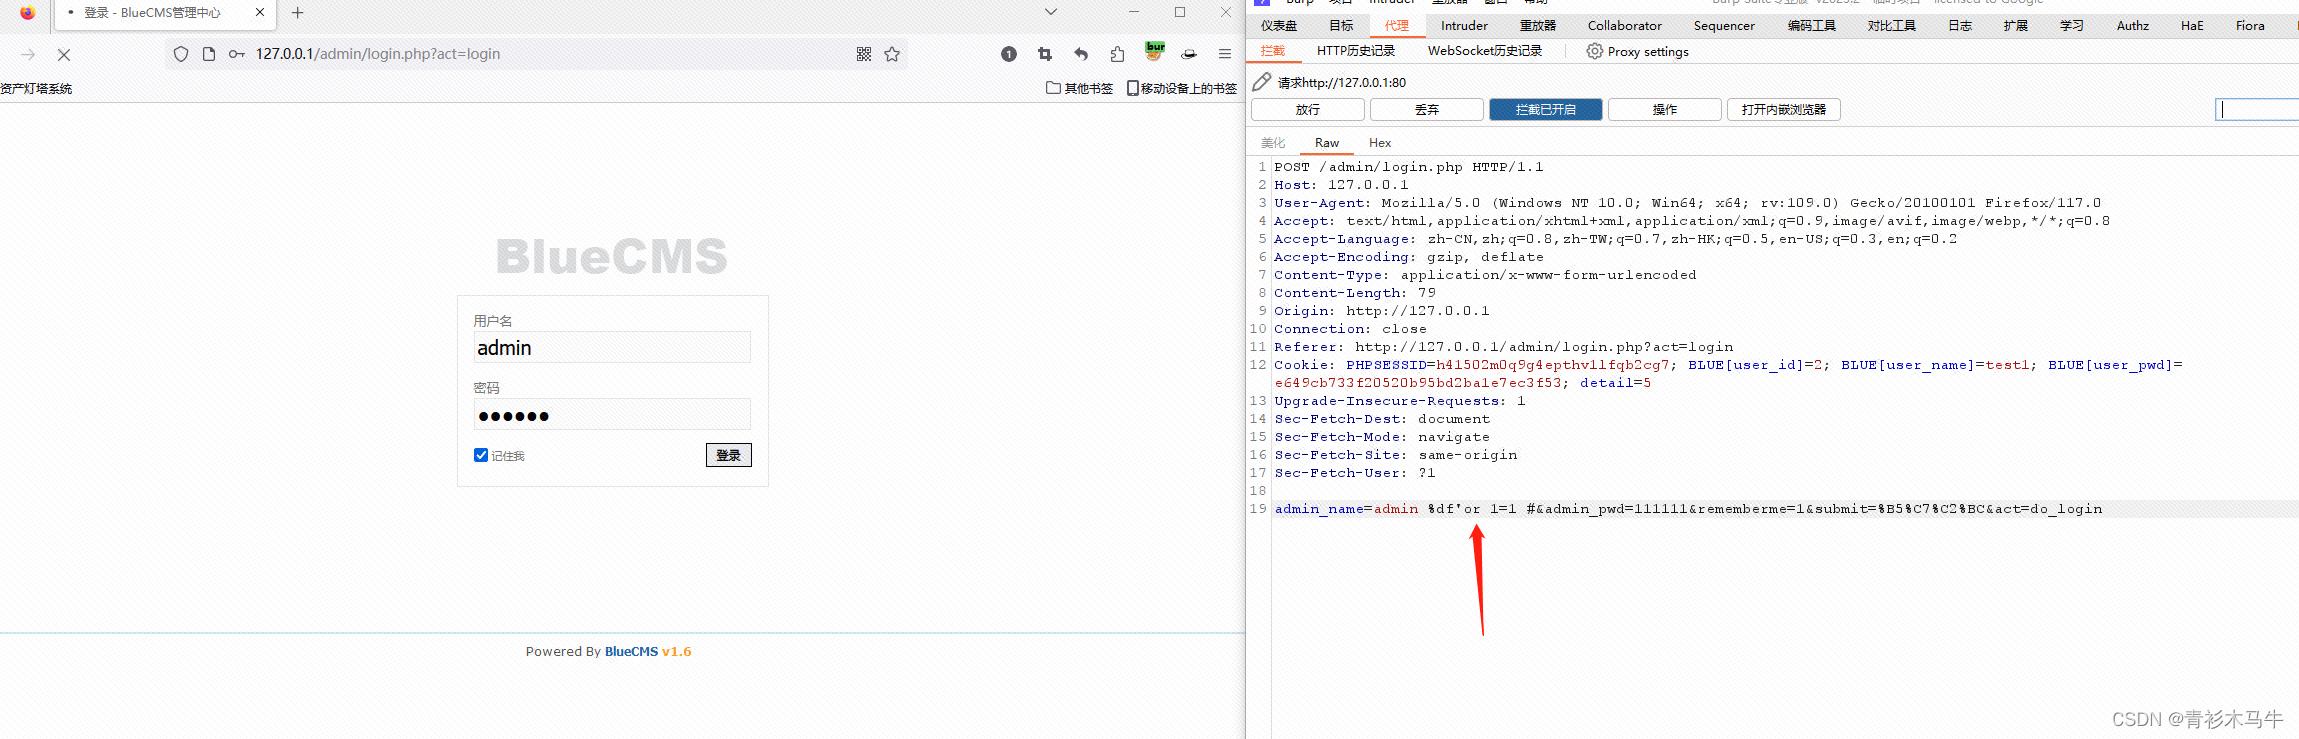Stop loading the page in Firefox
This screenshot has height=739, width=2299.
[63, 55]
